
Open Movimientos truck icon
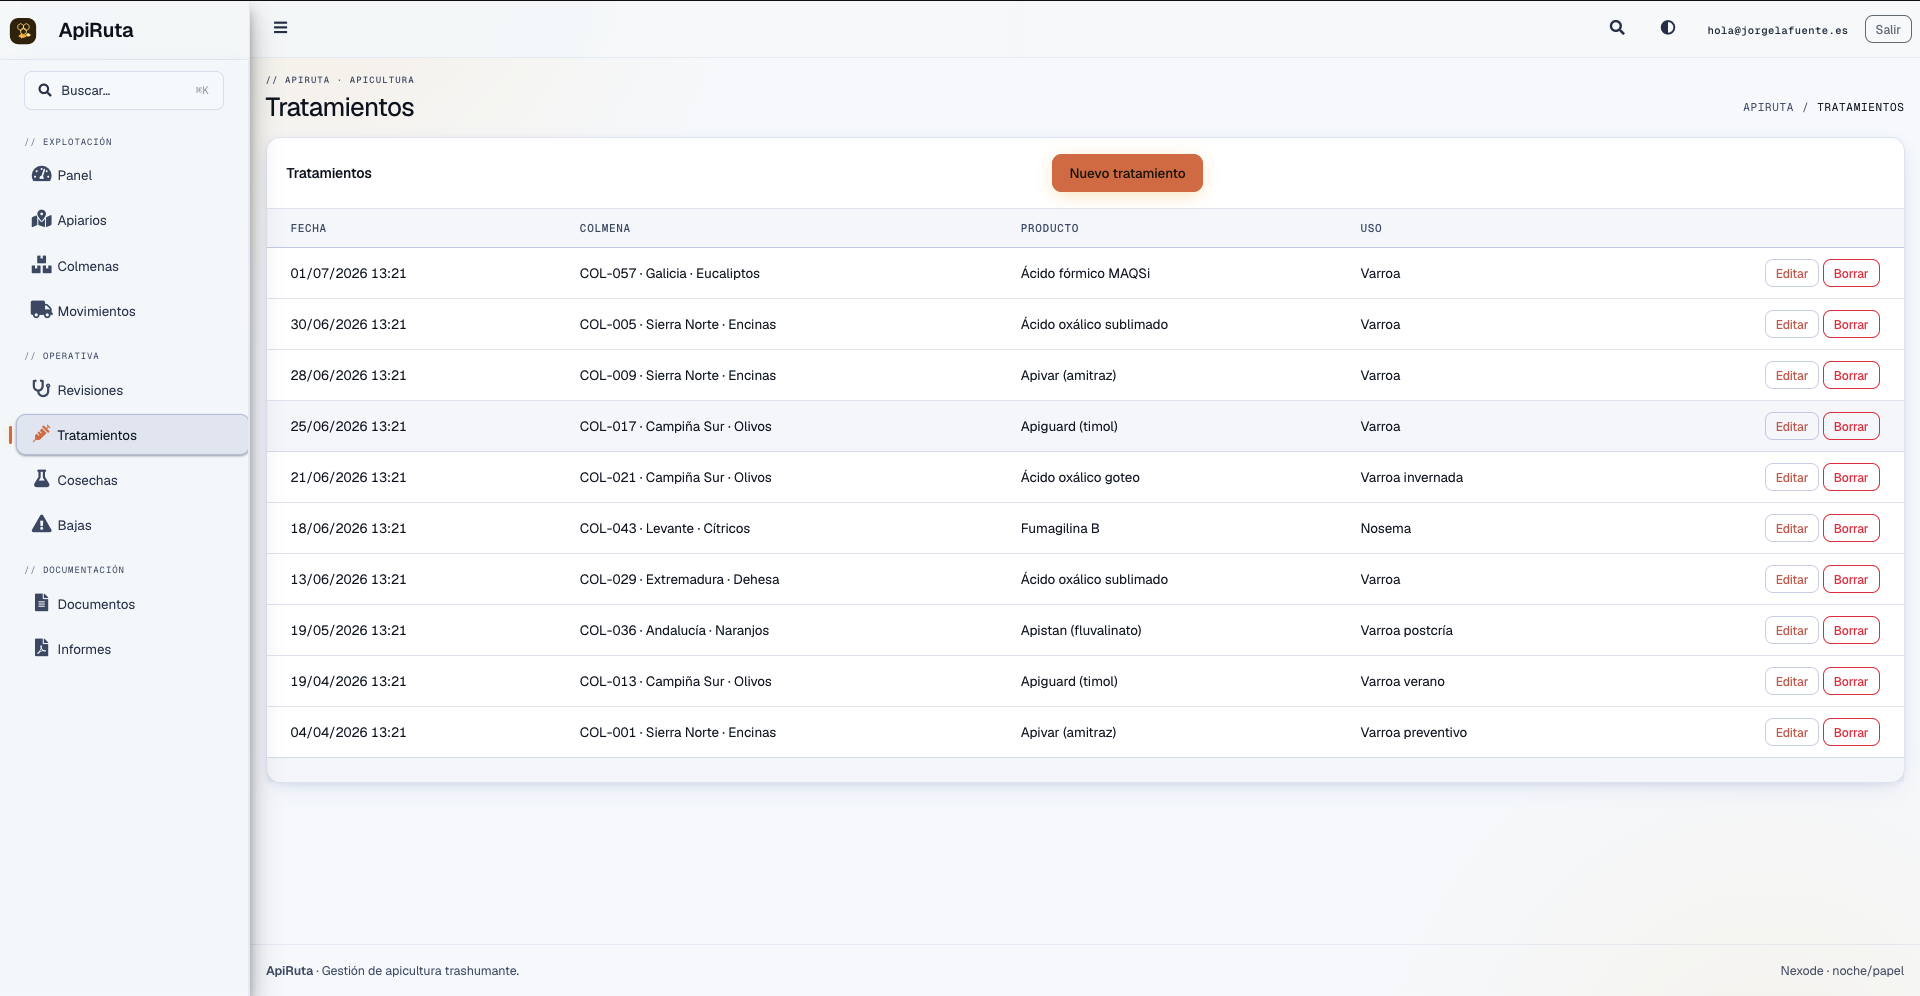41,310
